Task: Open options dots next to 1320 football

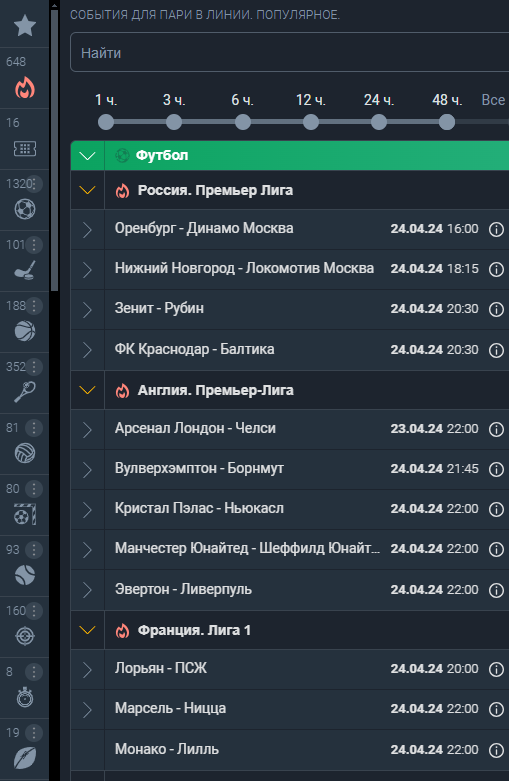Action: (x=34, y=184)
